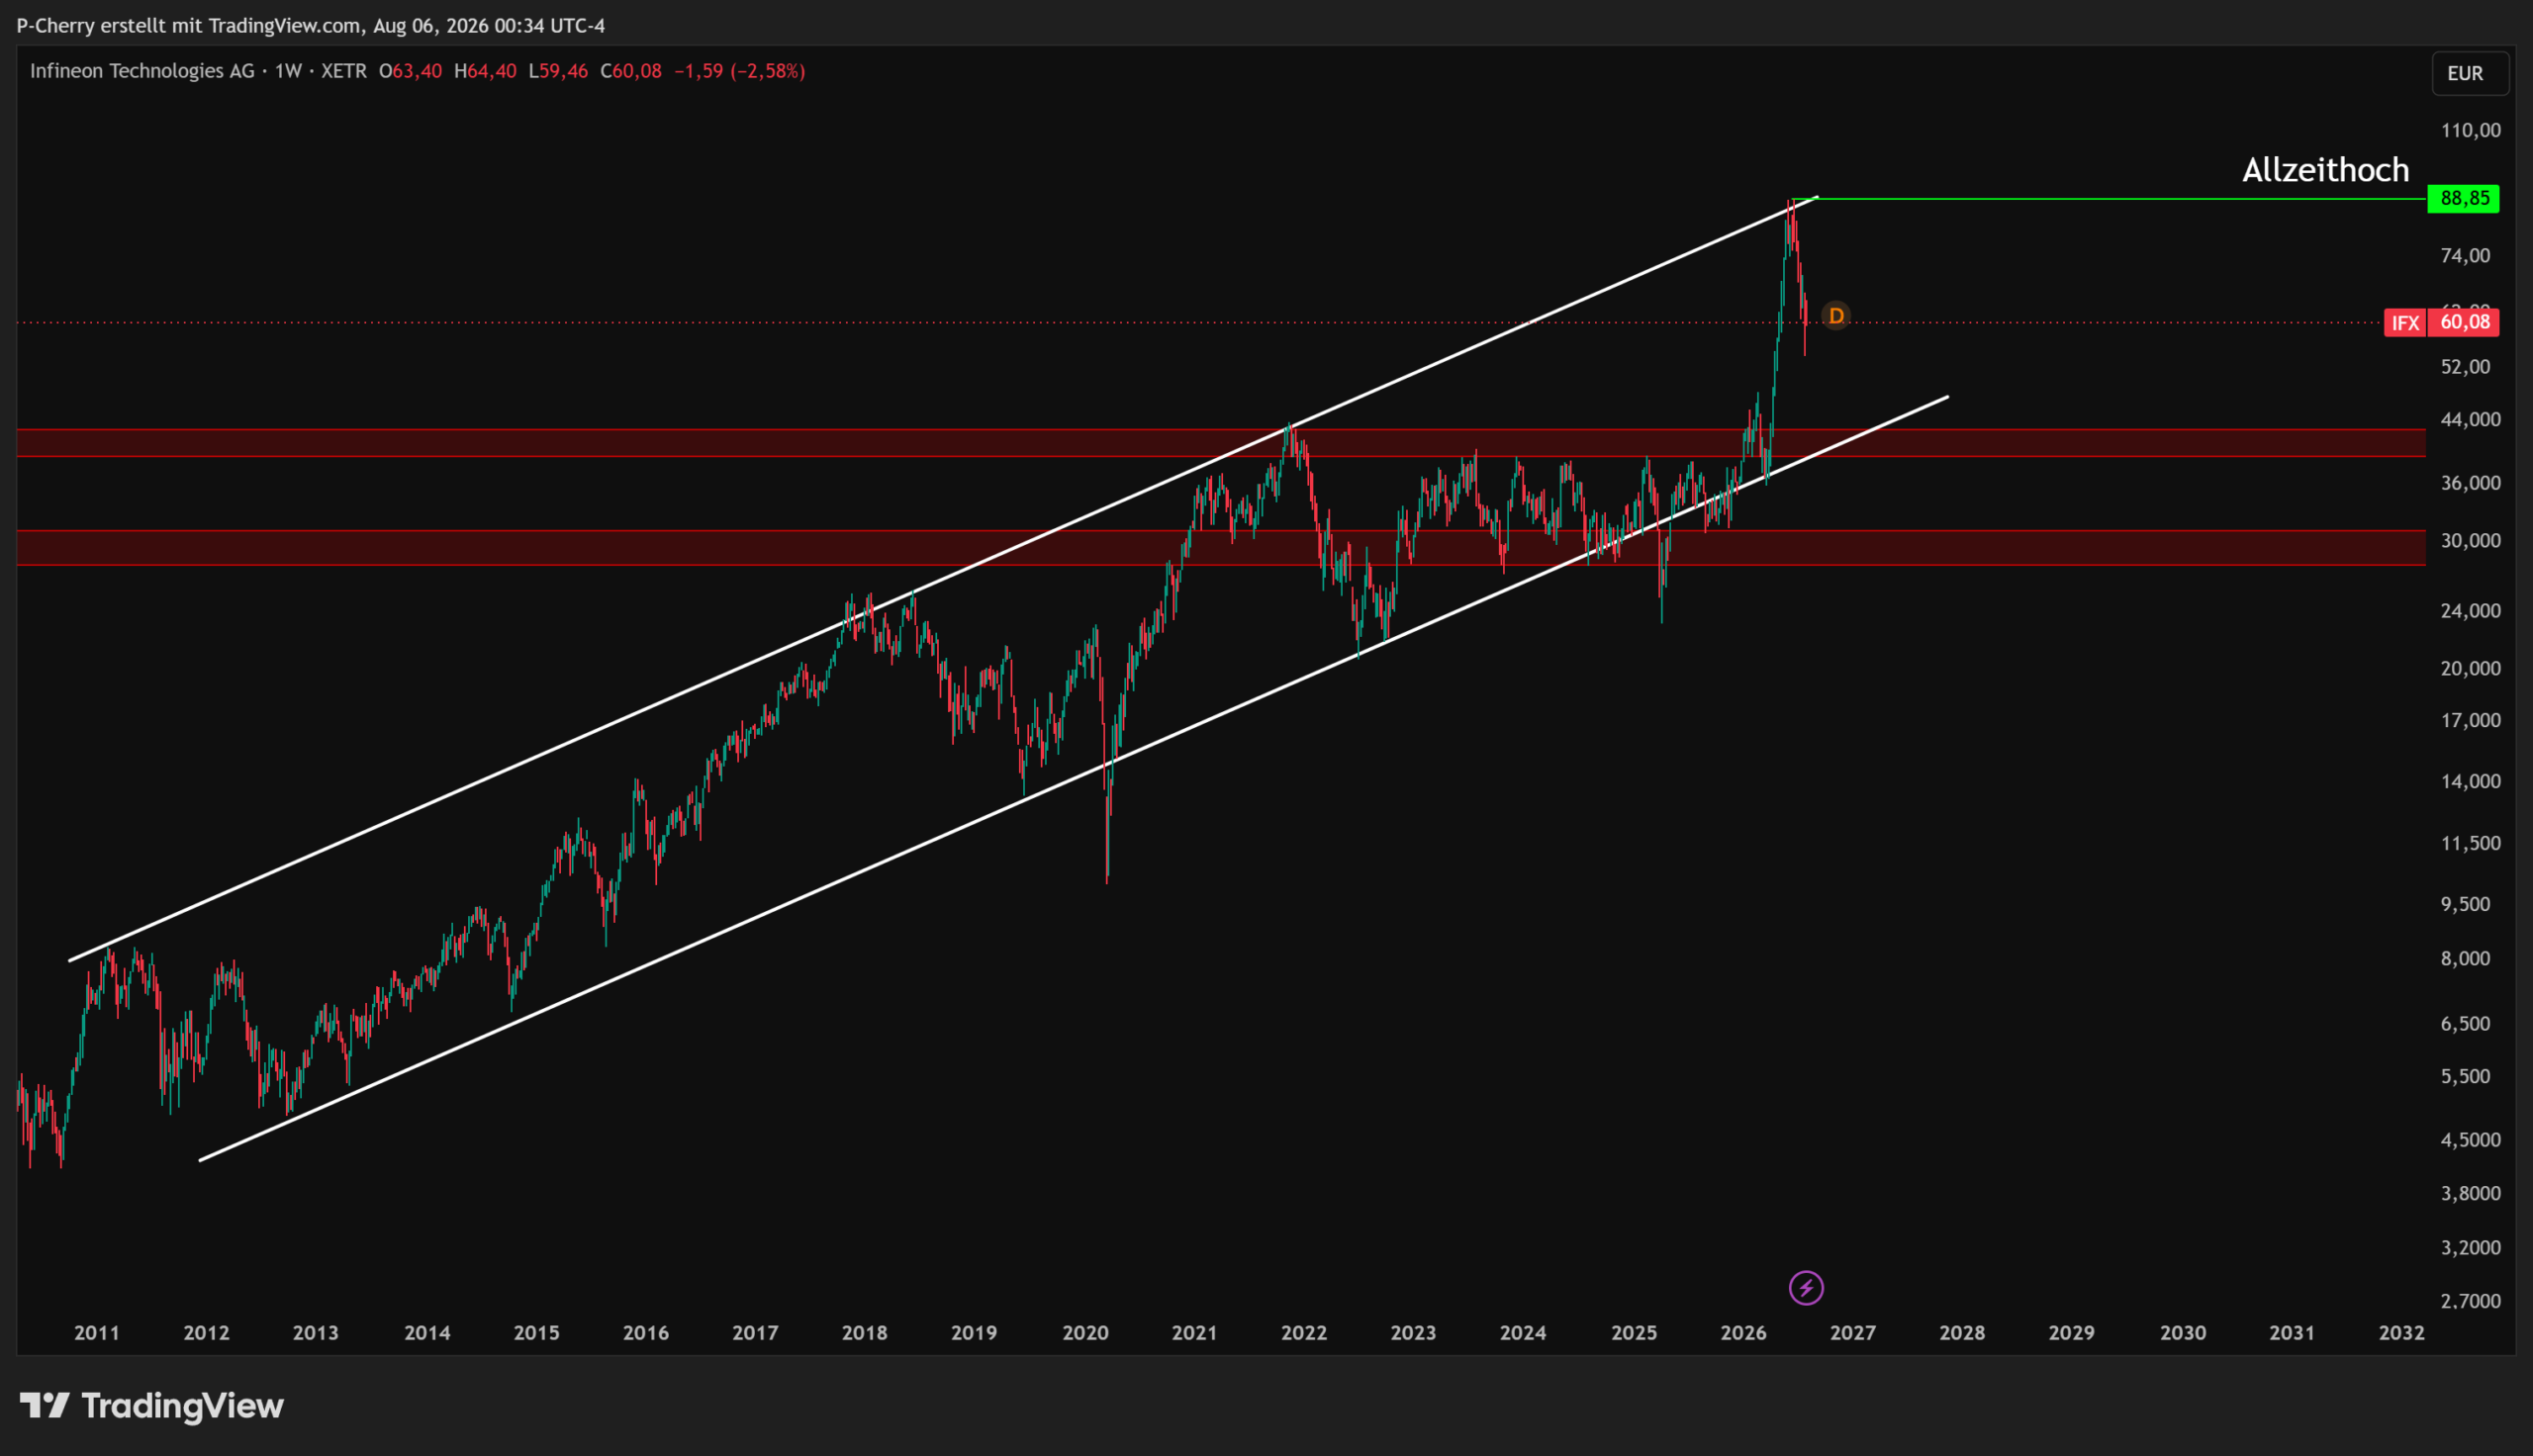The height and width of the screenshot is (1456, 2533).
Task: Click the 2016 label on the time axis
Action: [645, 1333]
